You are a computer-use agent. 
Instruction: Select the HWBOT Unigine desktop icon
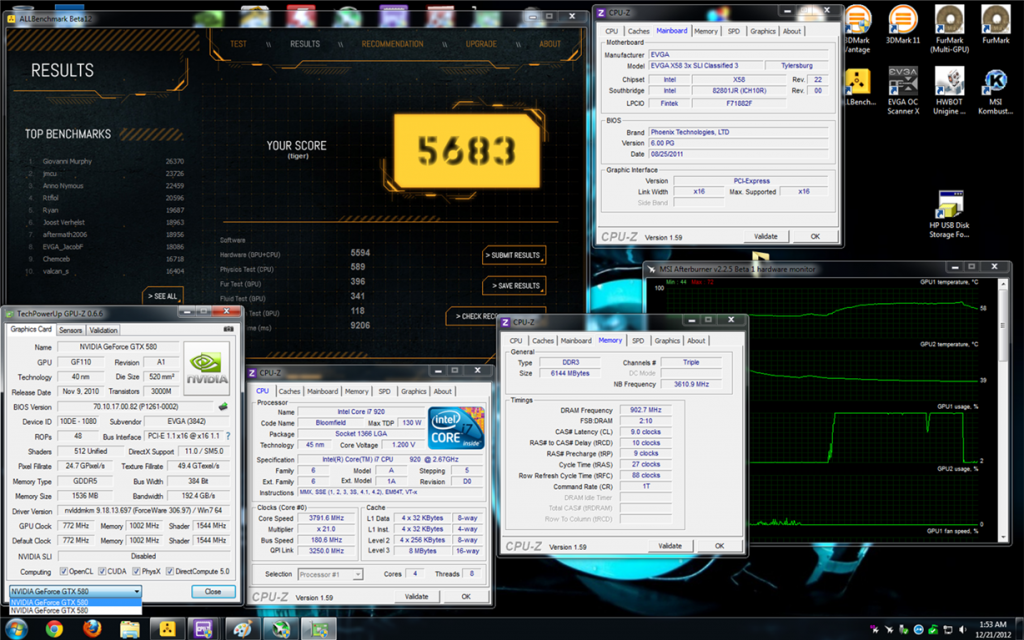[949, 90]
